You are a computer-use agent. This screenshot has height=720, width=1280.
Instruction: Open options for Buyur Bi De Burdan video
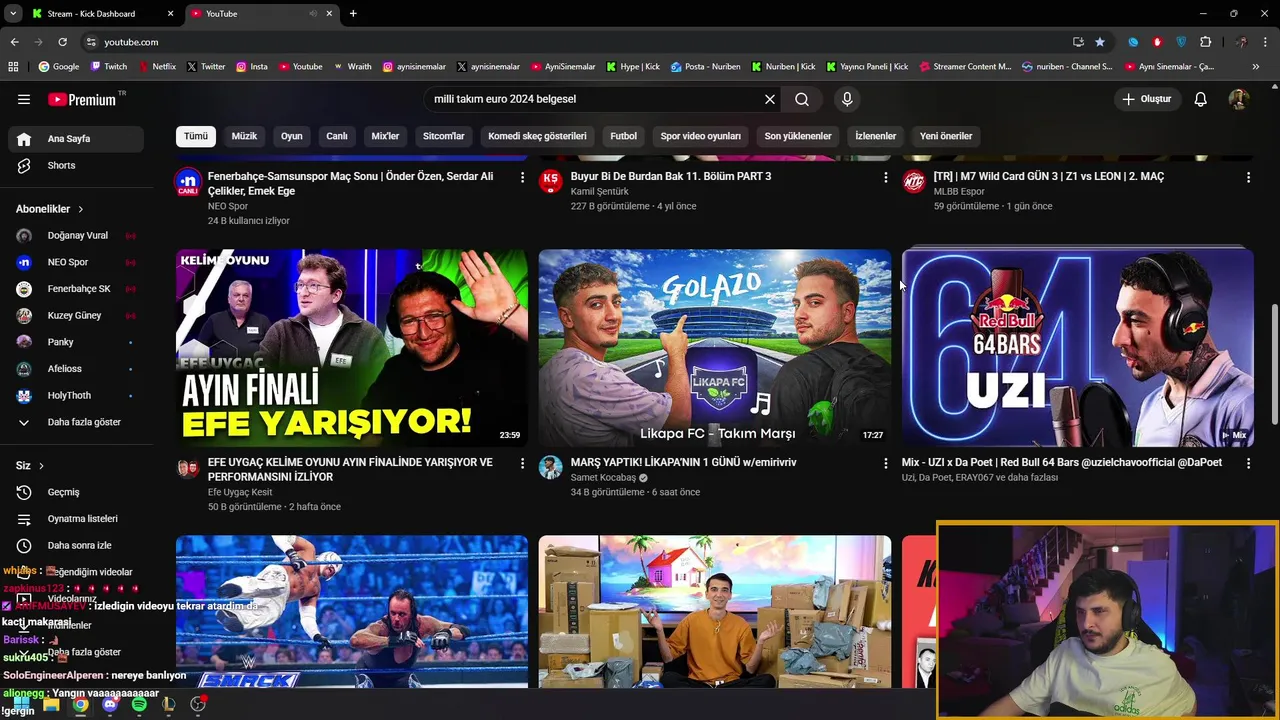tap(885, 177)
